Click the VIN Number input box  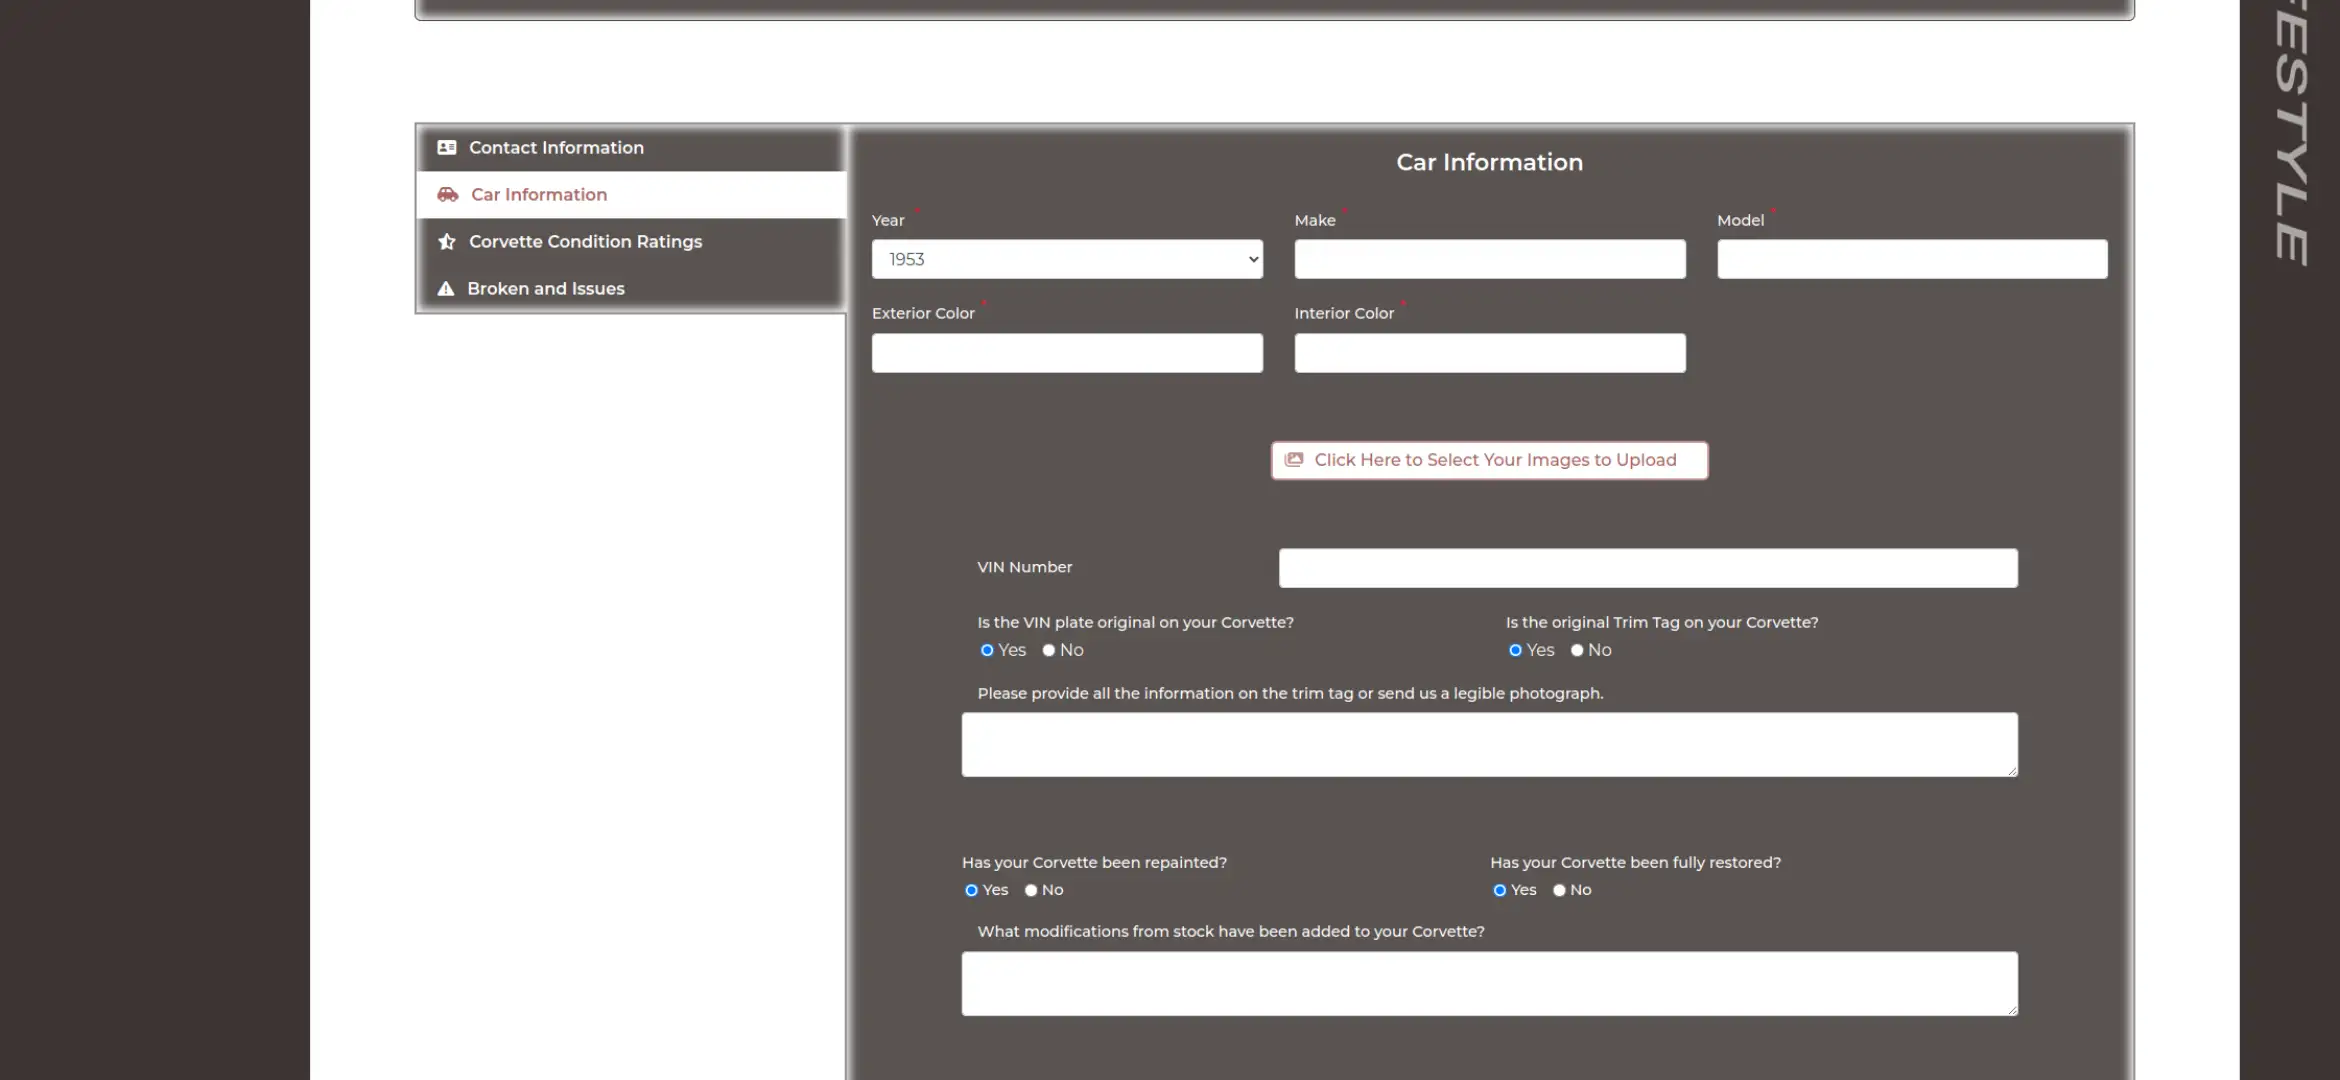1648,568
